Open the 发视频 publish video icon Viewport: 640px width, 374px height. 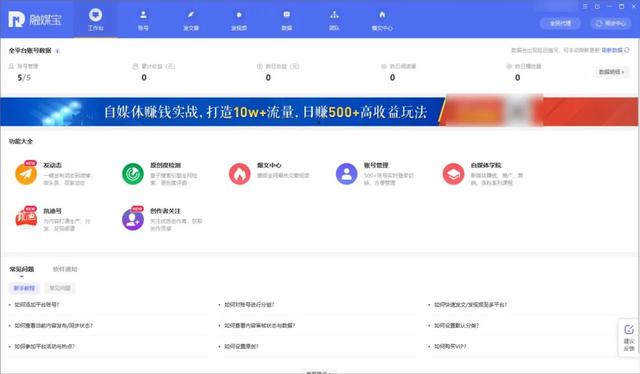tap(239, 15)
